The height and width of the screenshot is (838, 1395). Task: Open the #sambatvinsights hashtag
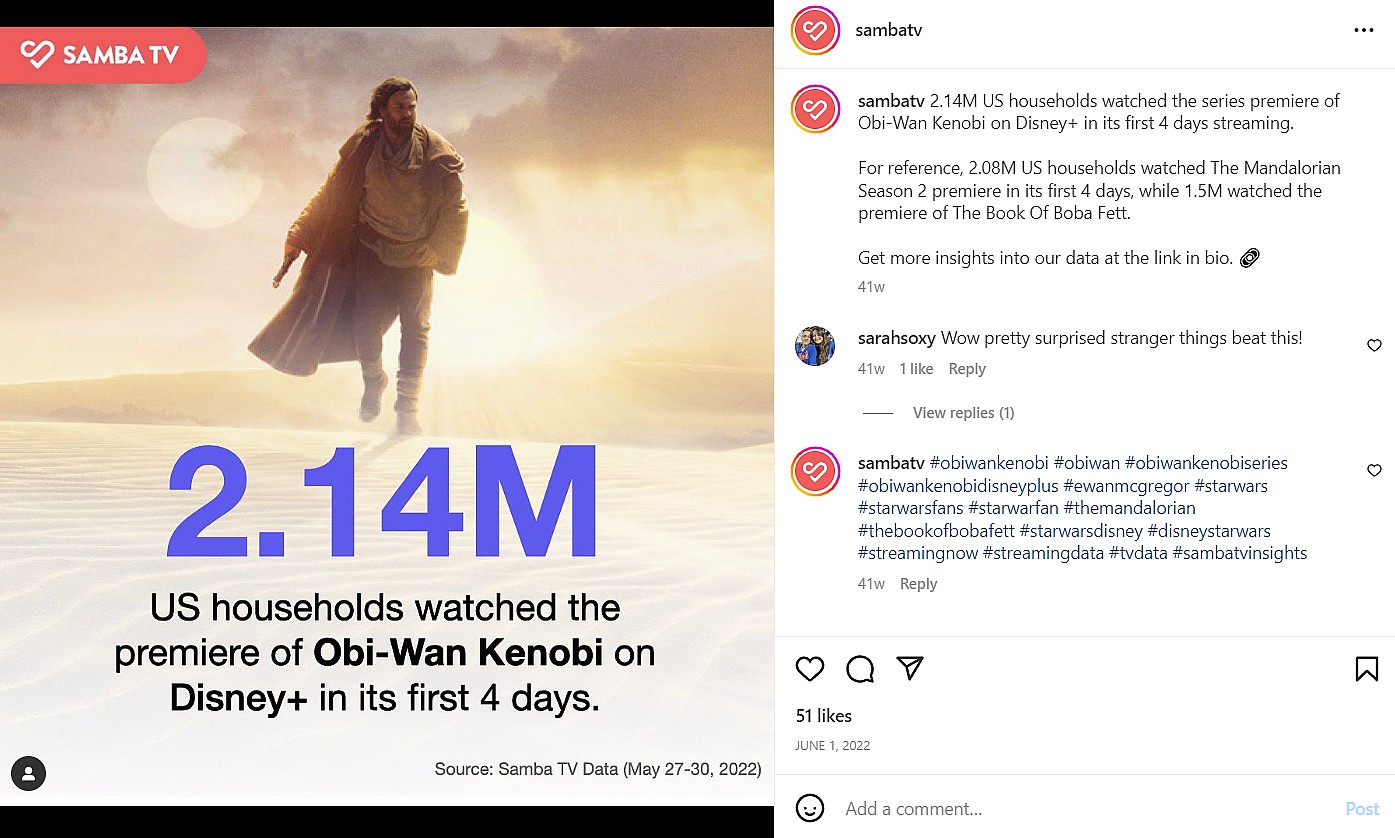(1239, 553)
